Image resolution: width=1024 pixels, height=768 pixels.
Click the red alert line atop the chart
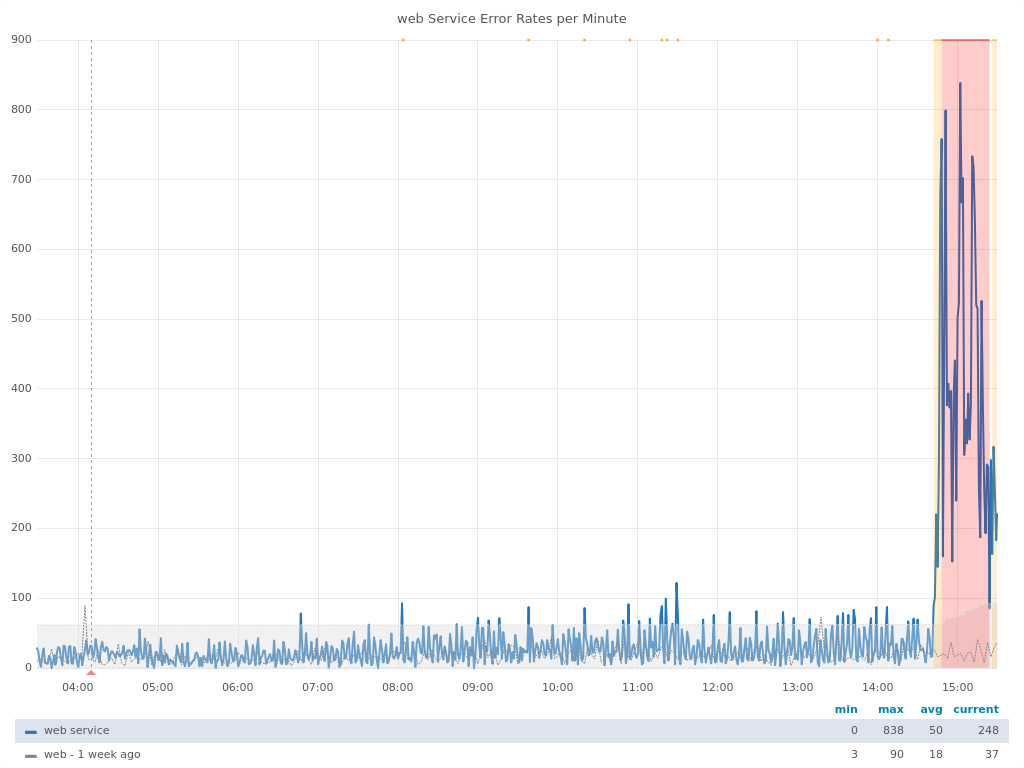click(965, 40)
